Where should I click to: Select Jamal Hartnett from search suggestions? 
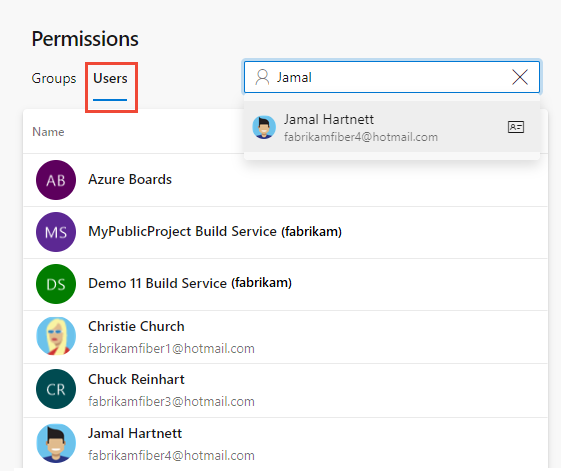(x=392, y=127)
